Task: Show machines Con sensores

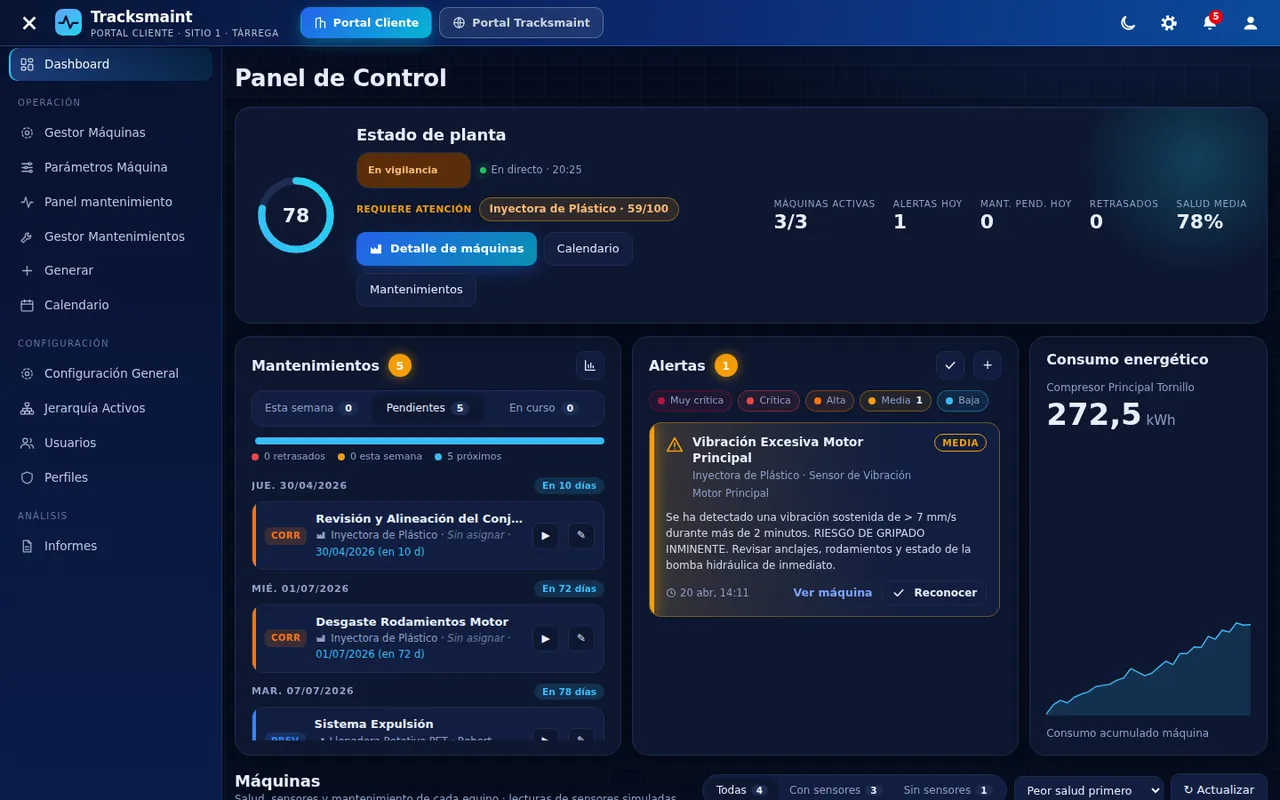Action: [835, 790]
